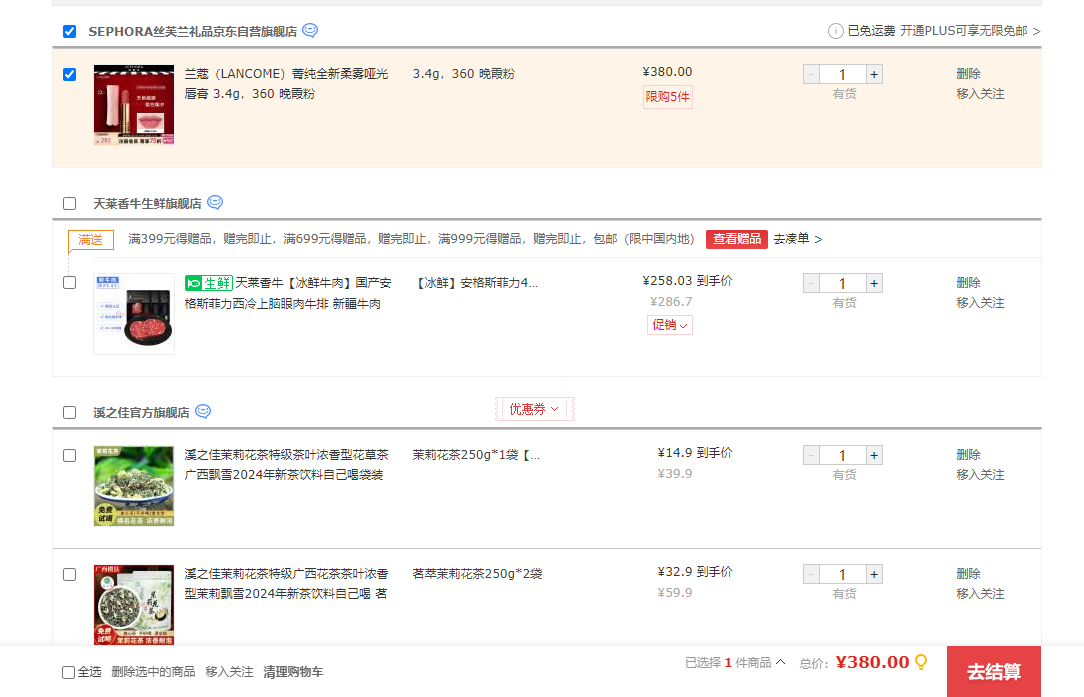Click the 查看赠品 red button
Viewport: 1084px width, 697px height.
pos(736,239)
